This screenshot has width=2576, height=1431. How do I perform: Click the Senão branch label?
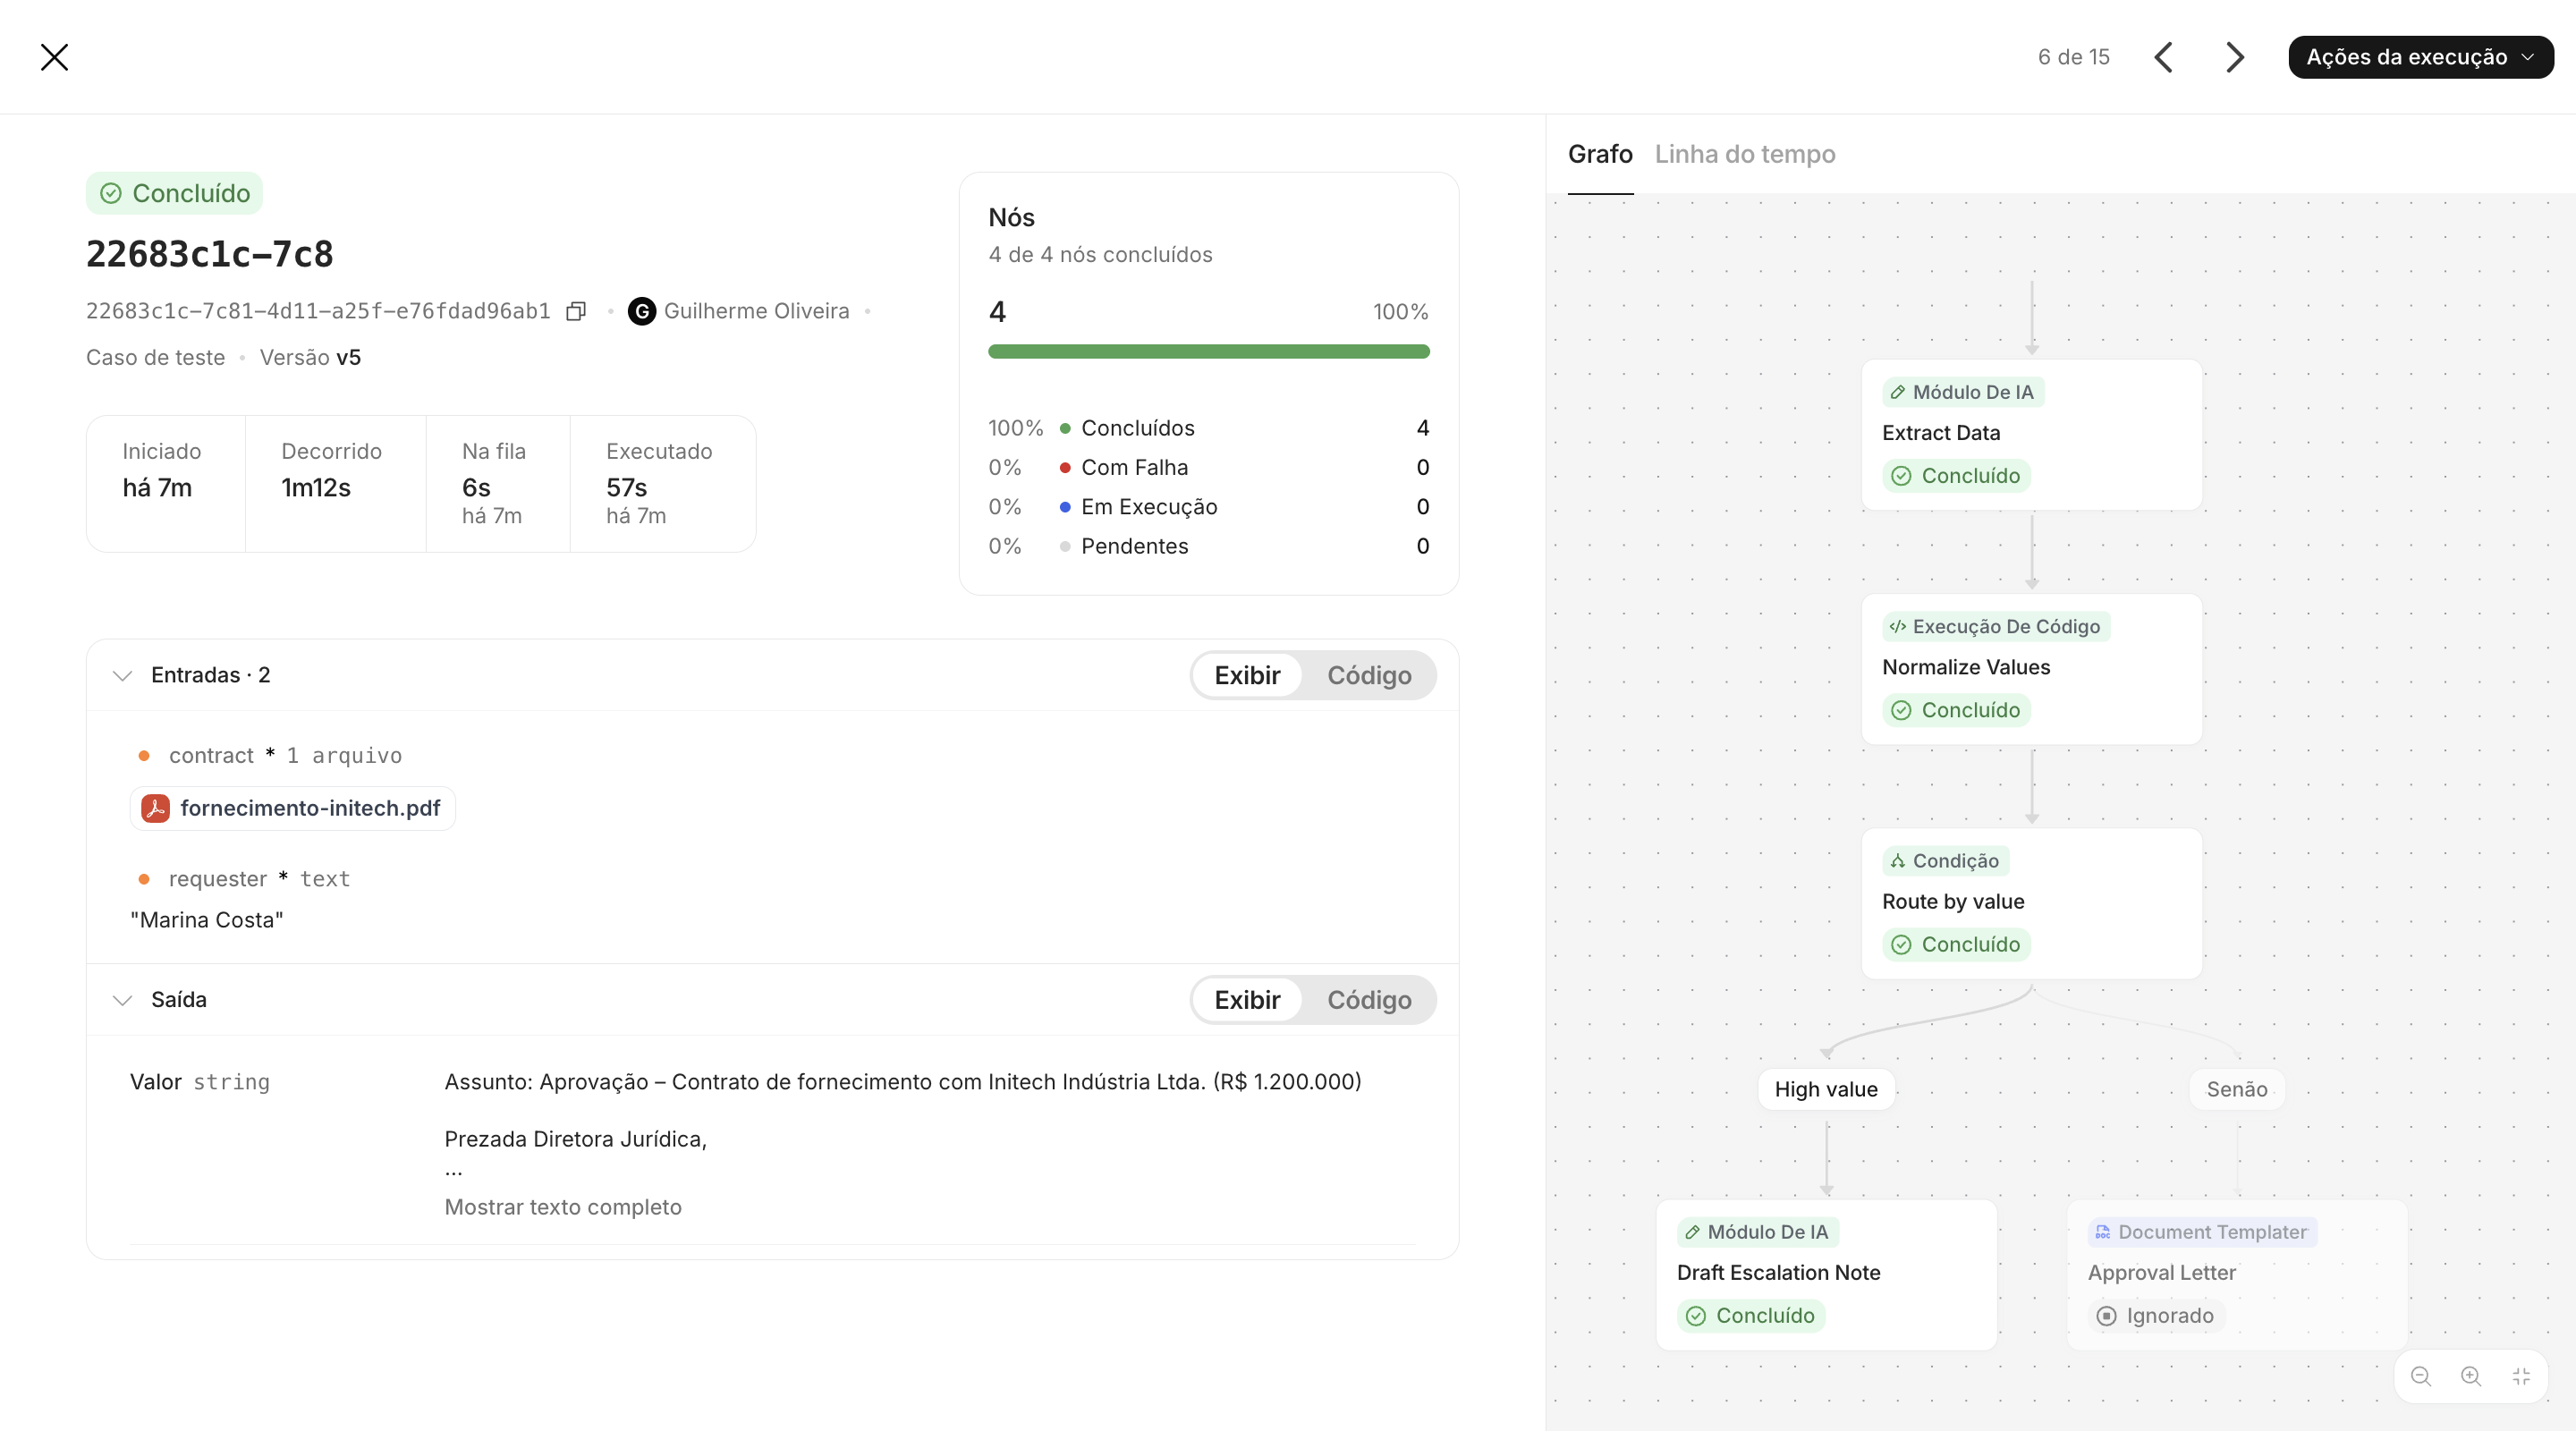pos(2237,1089)
